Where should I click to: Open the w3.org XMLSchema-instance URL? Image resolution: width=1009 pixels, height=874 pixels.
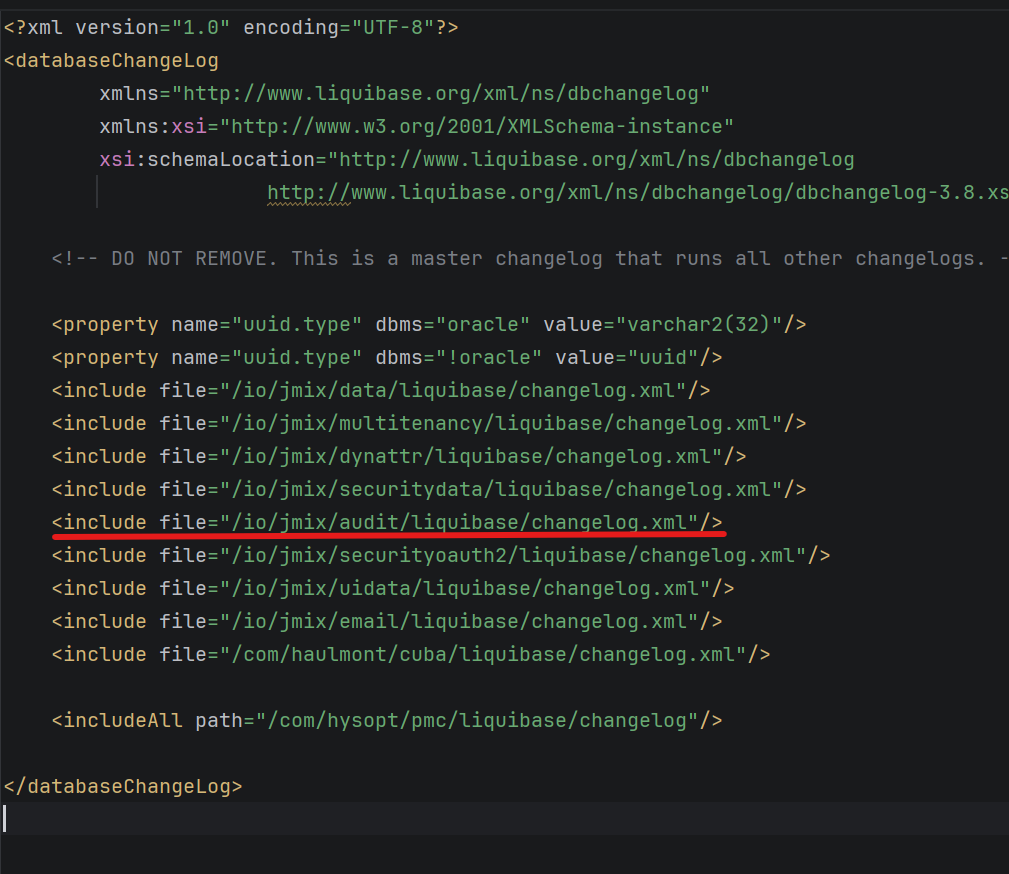tap(478, 127)
